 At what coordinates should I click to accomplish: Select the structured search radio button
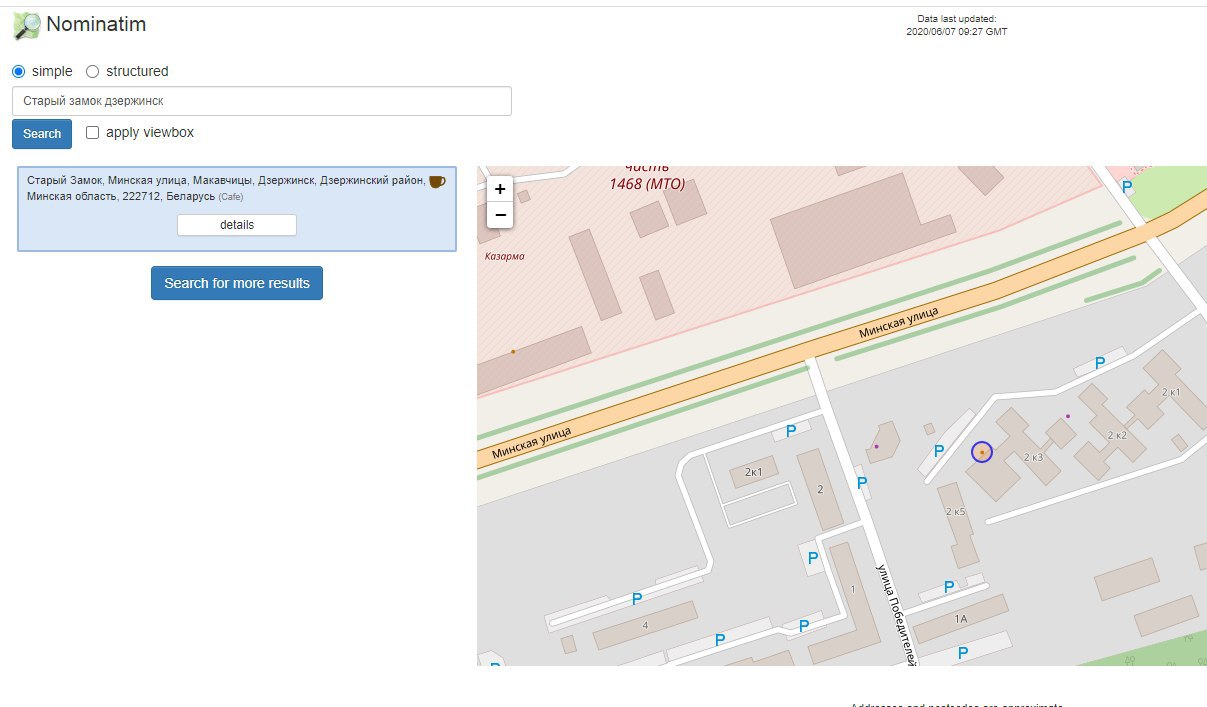tap(92, 71)
